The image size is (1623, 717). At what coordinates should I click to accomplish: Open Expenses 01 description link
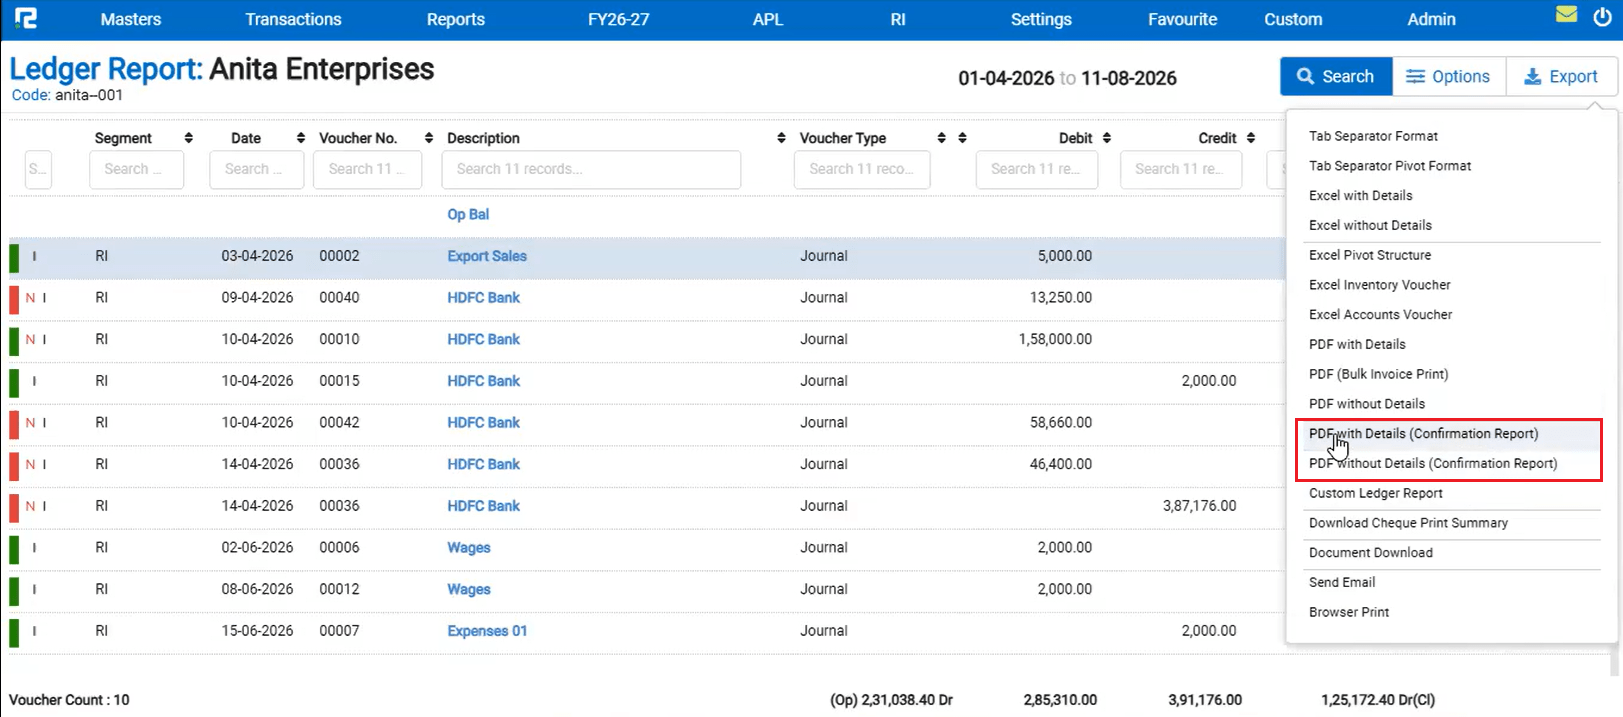pyautogui.click(x=487, y=631)
